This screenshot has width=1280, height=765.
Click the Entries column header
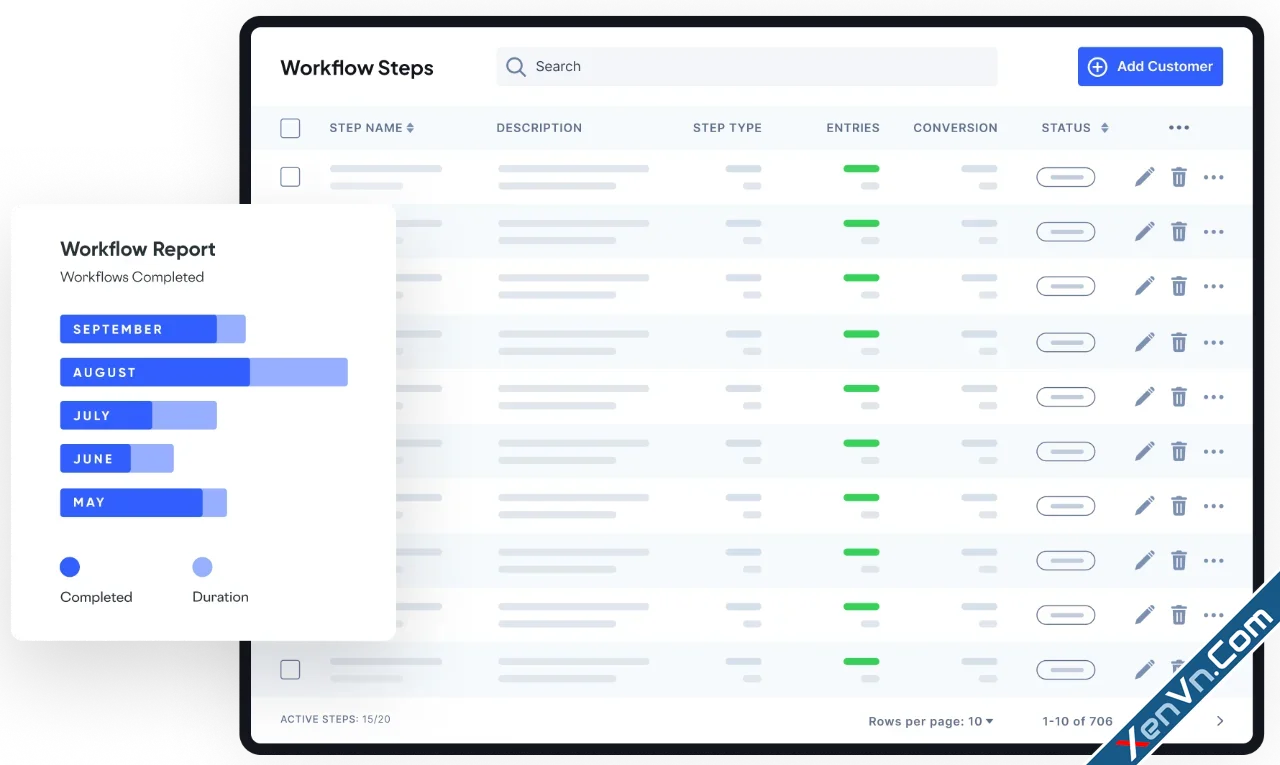[x=853, y=128]
